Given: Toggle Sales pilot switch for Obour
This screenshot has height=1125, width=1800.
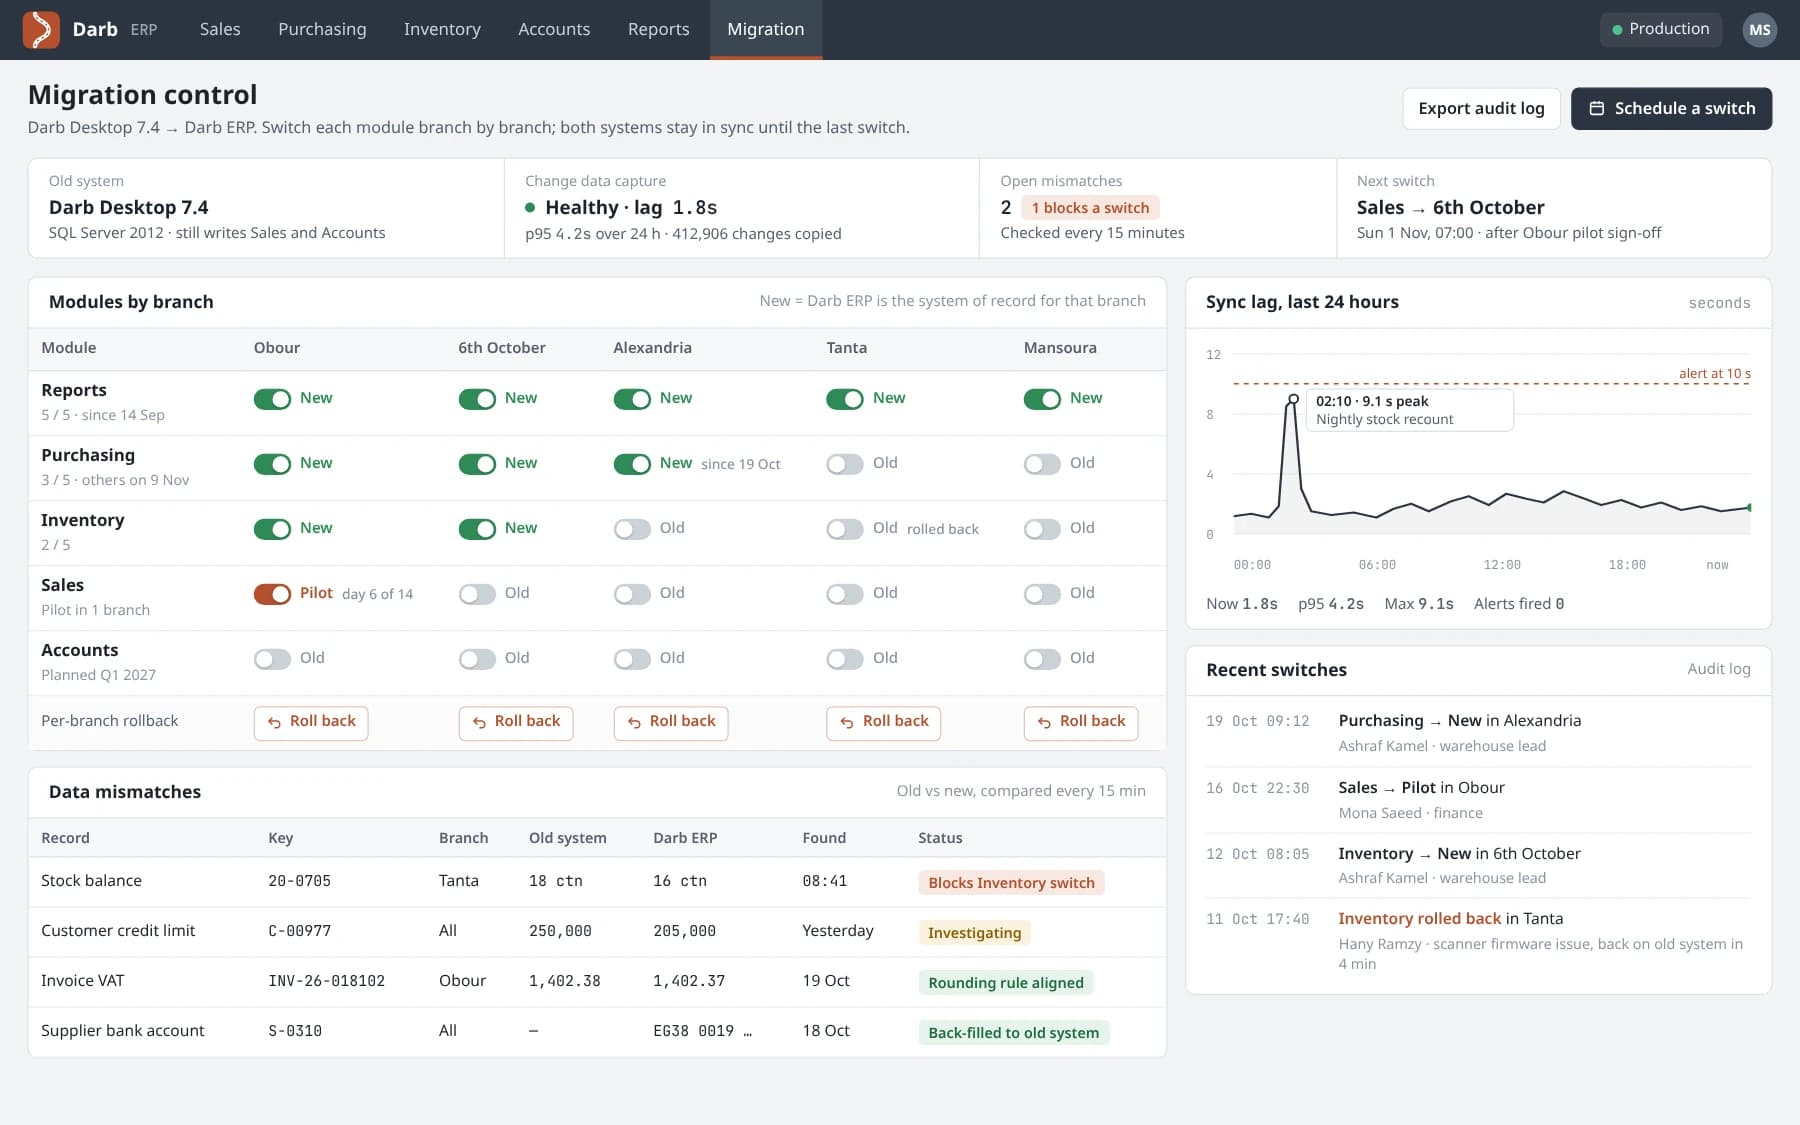Looking at the screenshot, I should coord(272,594).
